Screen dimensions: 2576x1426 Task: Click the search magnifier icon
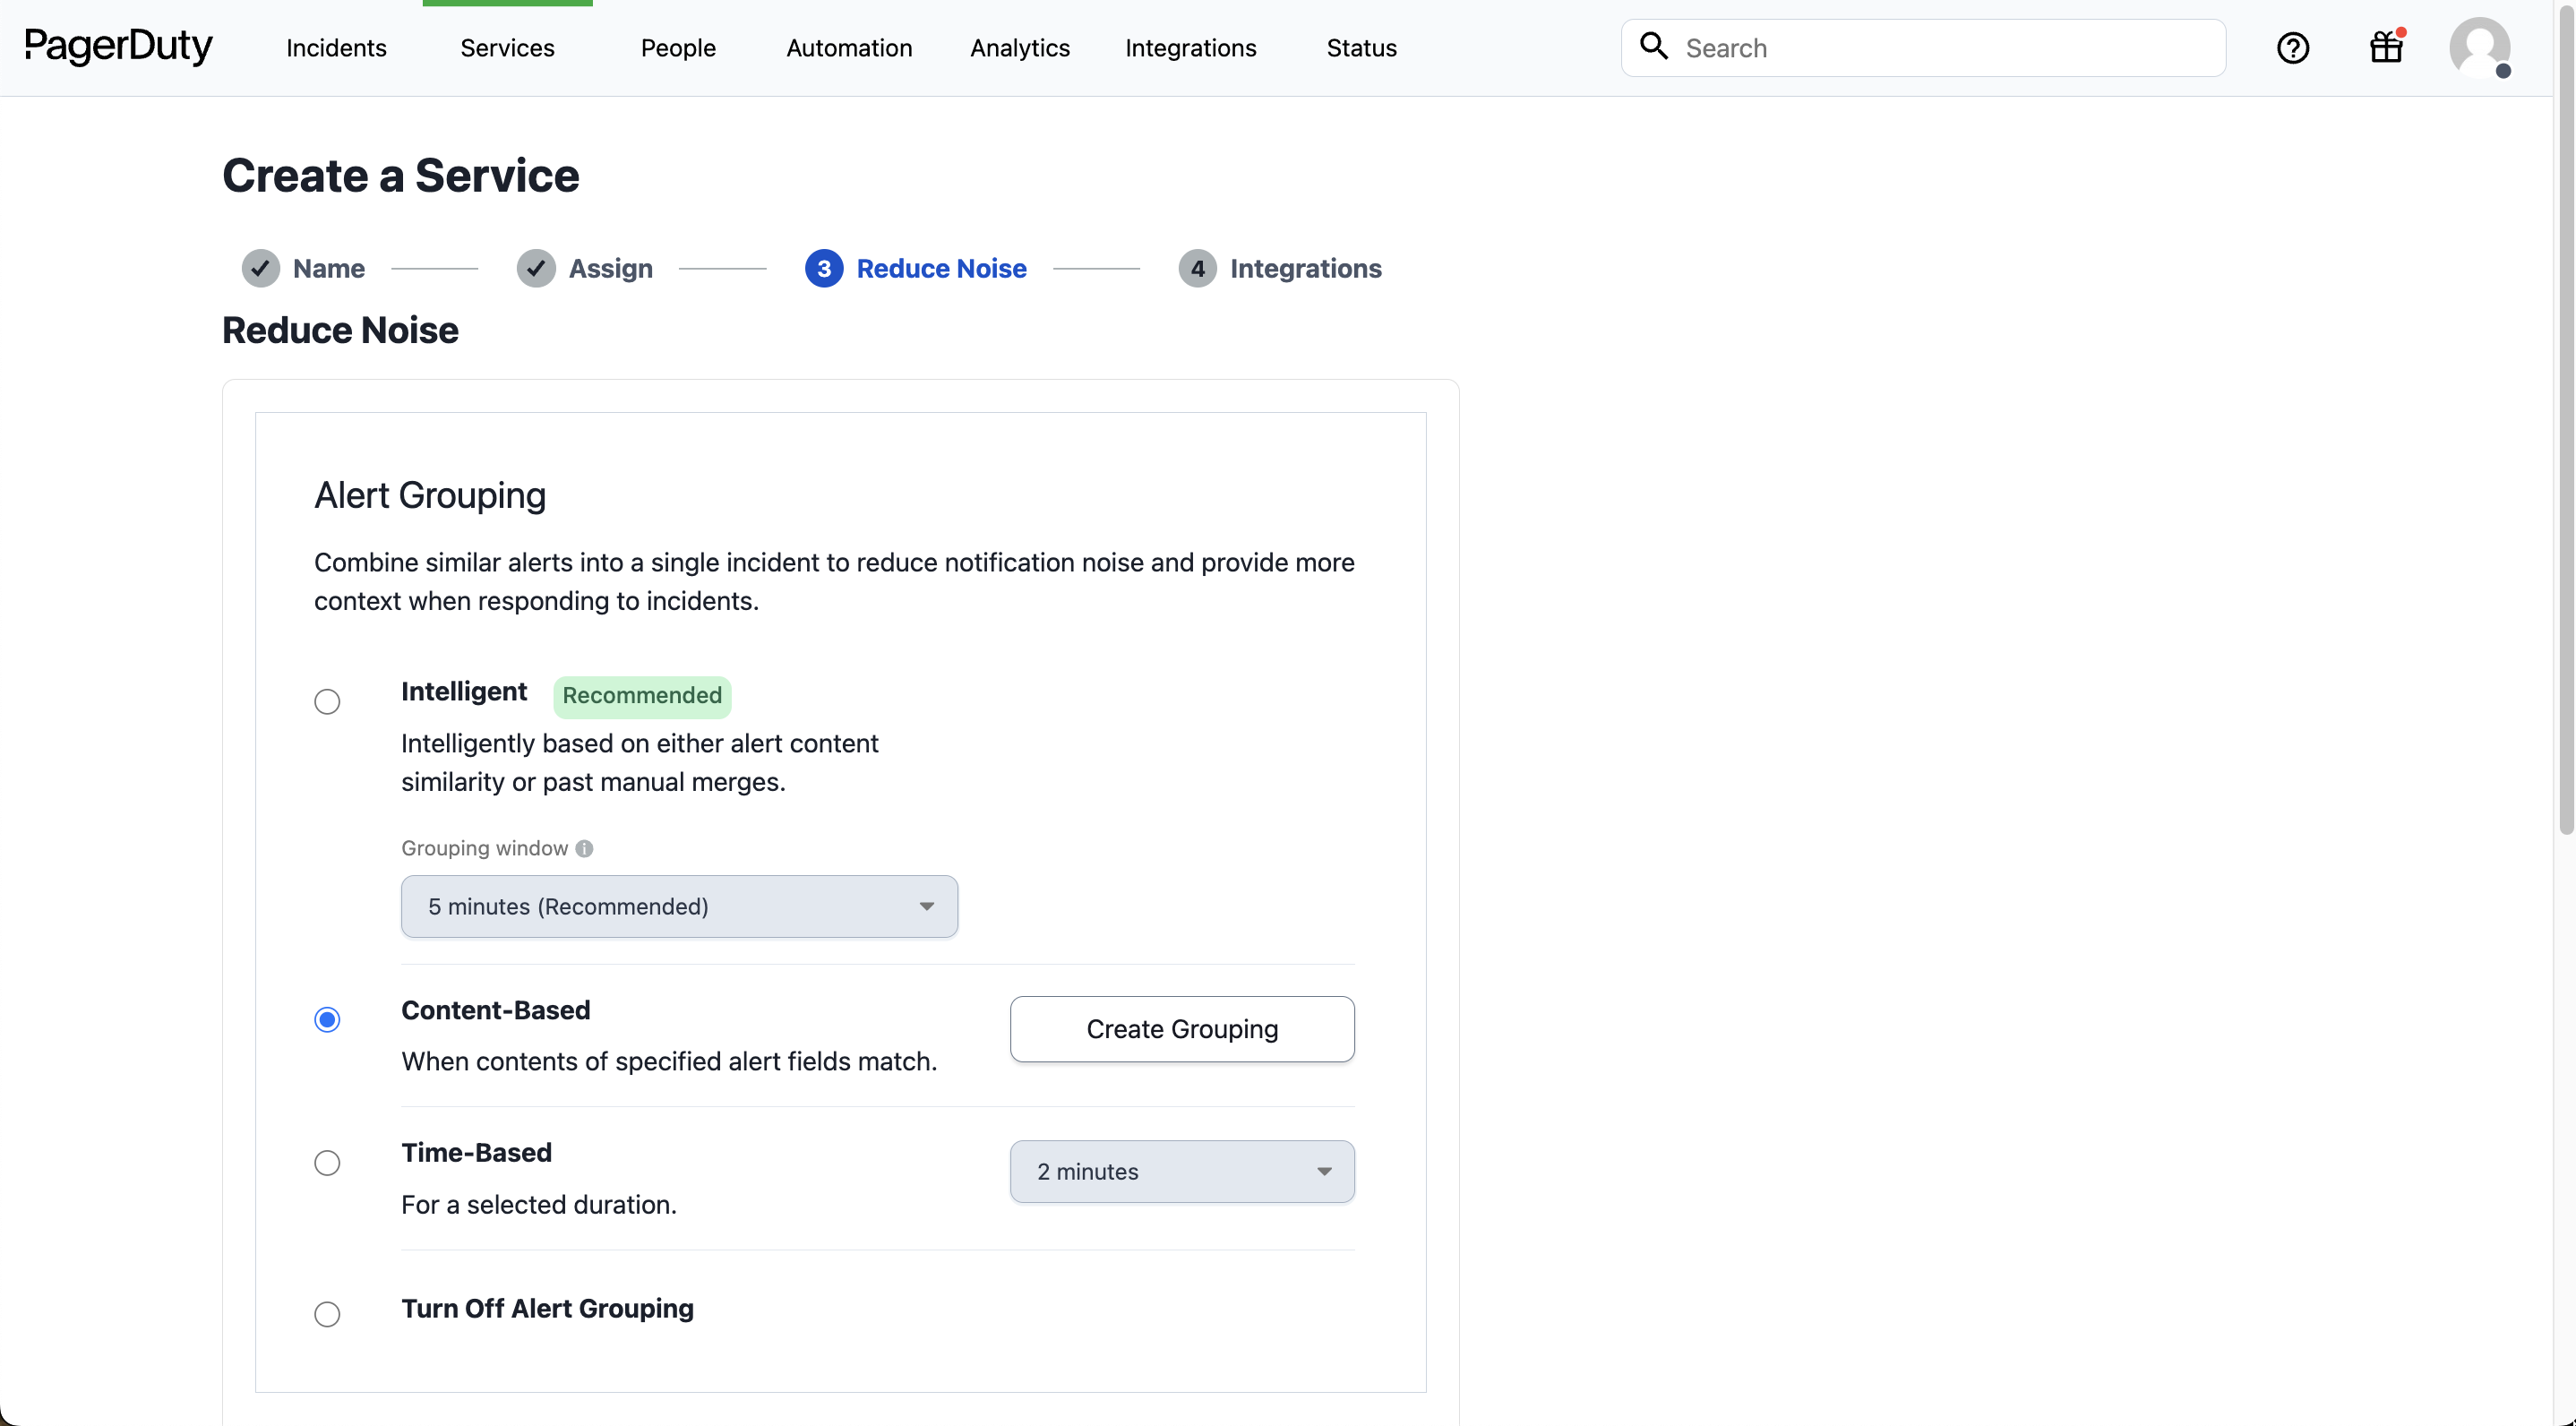(1654, 46)
